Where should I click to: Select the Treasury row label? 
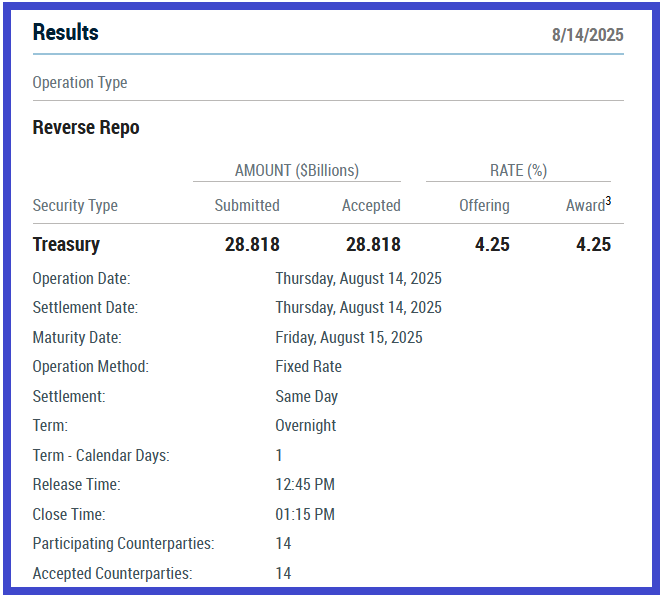coord(66,245)
